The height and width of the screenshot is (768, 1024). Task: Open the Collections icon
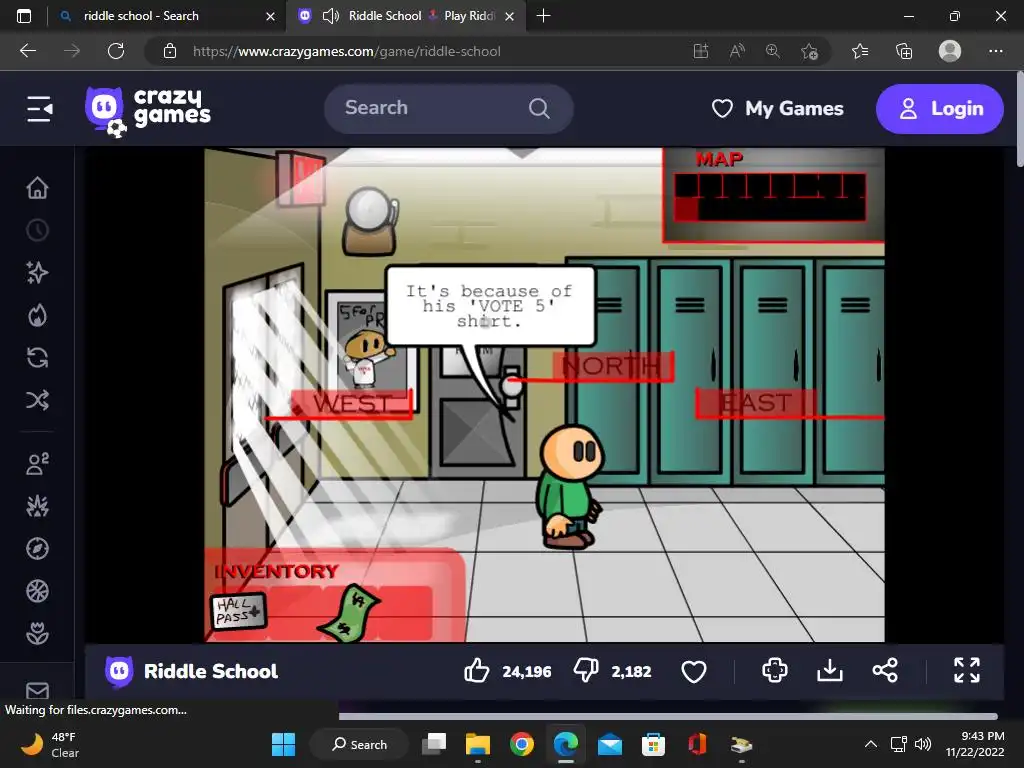point(904,51)
